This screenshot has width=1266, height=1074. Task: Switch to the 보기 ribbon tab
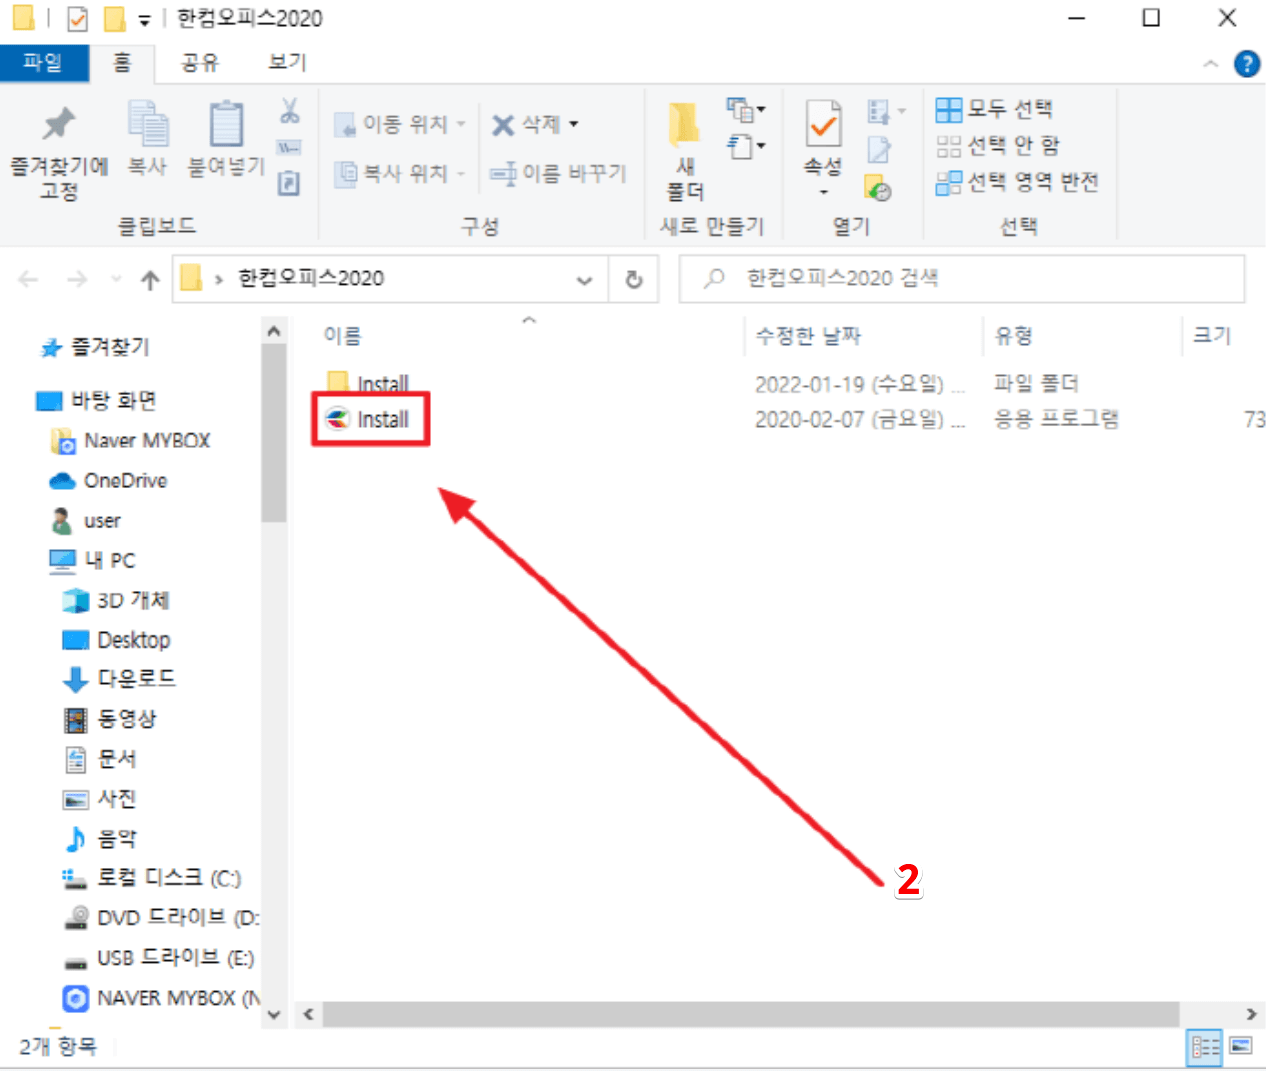tap(285, 60)
